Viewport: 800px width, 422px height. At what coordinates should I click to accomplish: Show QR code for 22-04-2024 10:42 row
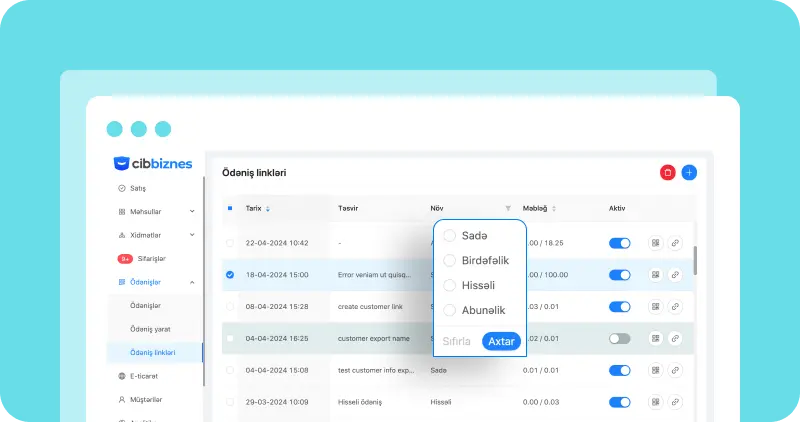click(655, 243)
